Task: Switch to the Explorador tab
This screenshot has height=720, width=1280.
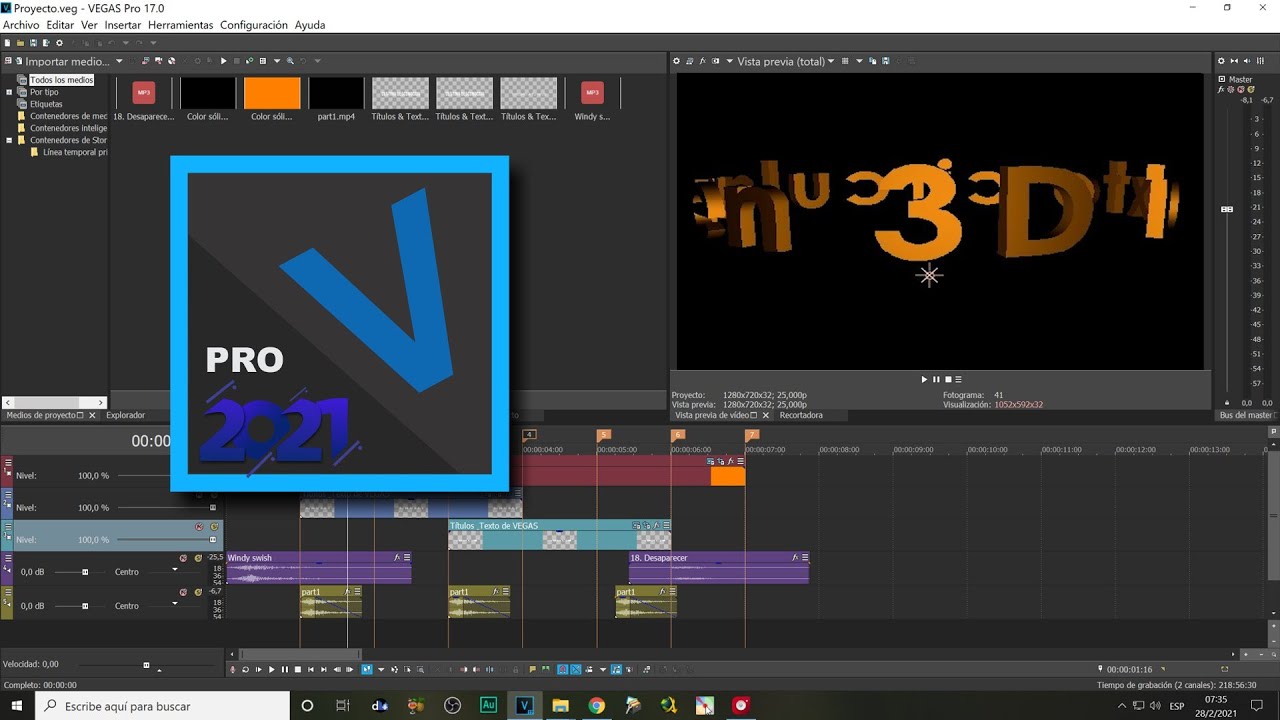Action: 125,415
